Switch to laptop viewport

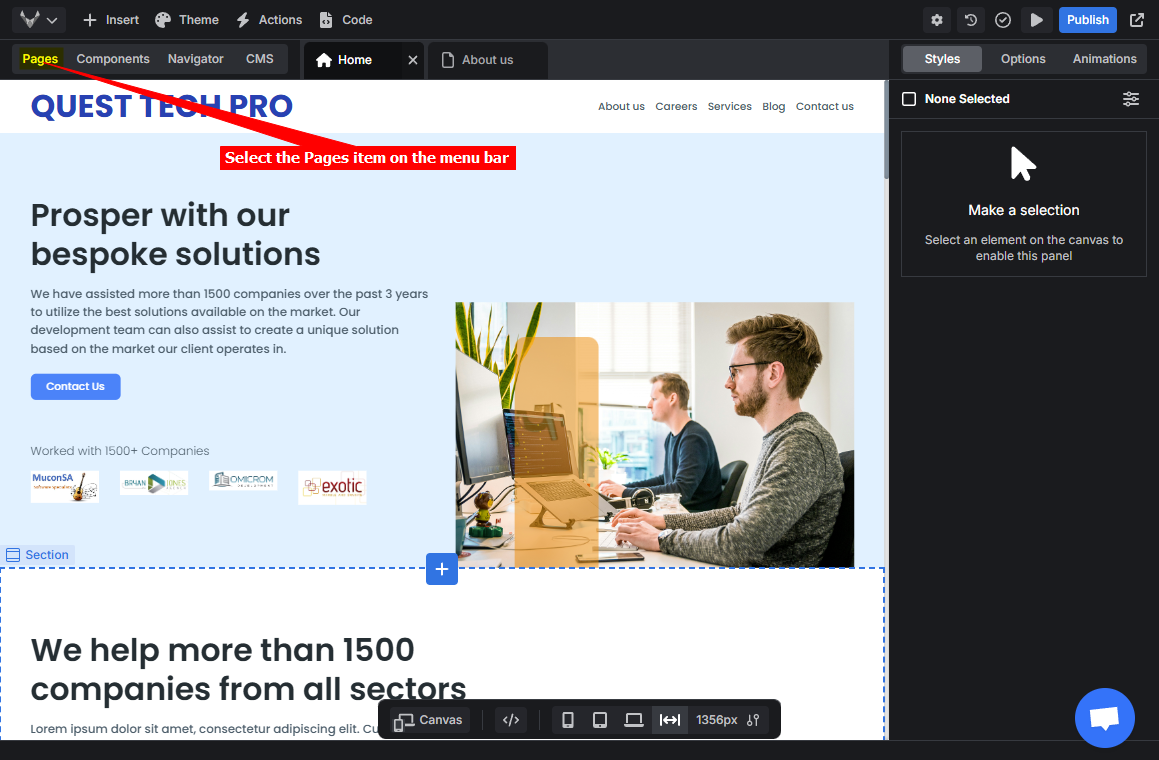pyautogui.click(x=633, y=720)
